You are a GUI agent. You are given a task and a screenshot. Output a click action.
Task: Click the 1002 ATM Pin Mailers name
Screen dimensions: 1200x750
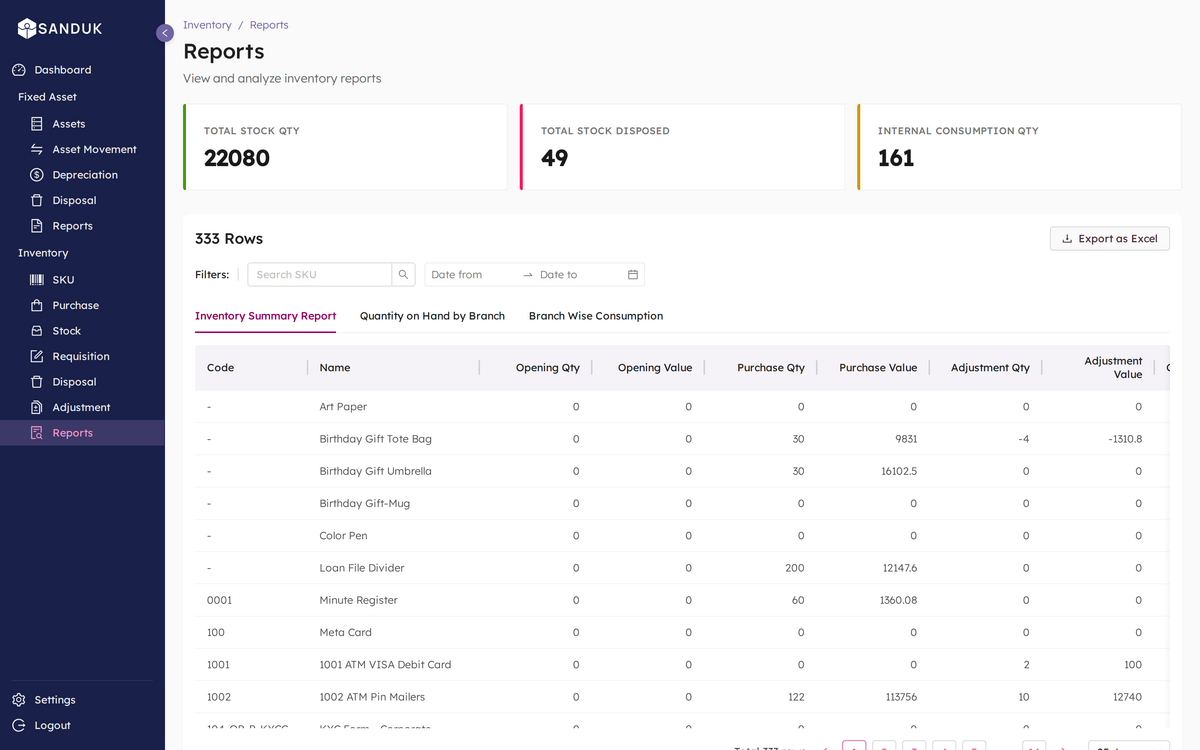pos(372,697)
